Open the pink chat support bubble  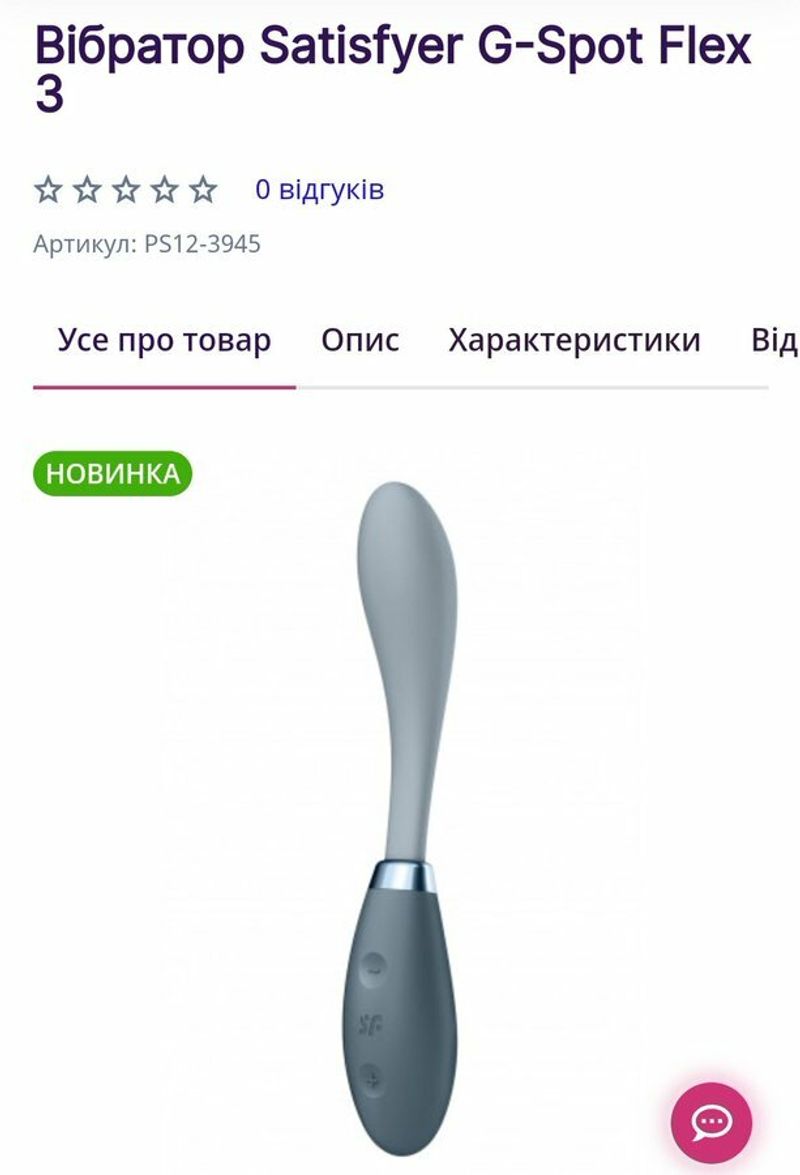point(711,1123)
